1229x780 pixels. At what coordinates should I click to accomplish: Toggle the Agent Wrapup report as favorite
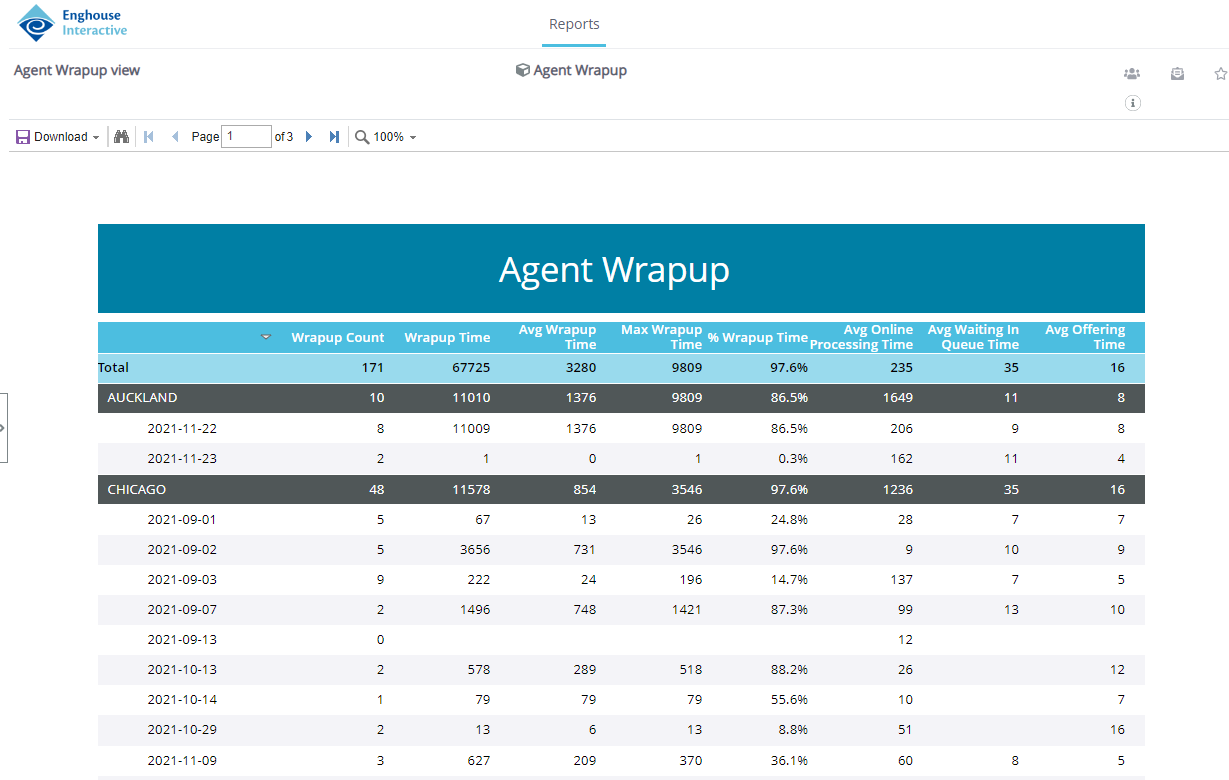[1219, 74]
